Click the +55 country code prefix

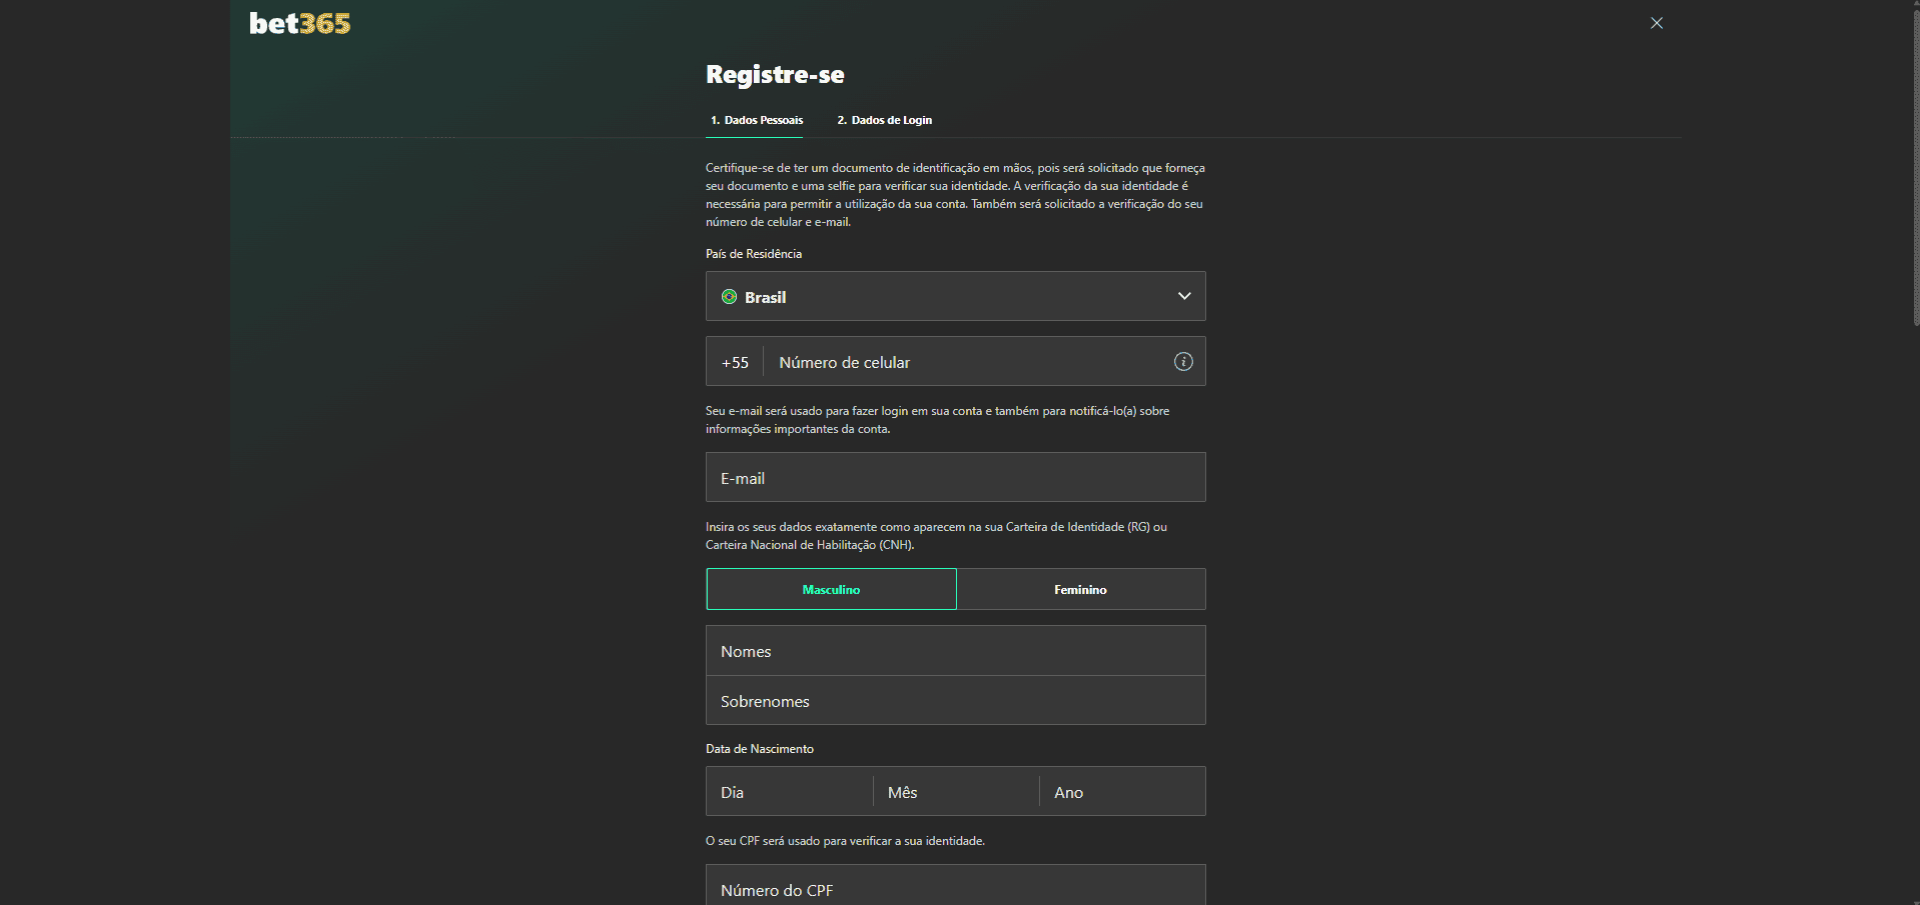click(735, 362)
